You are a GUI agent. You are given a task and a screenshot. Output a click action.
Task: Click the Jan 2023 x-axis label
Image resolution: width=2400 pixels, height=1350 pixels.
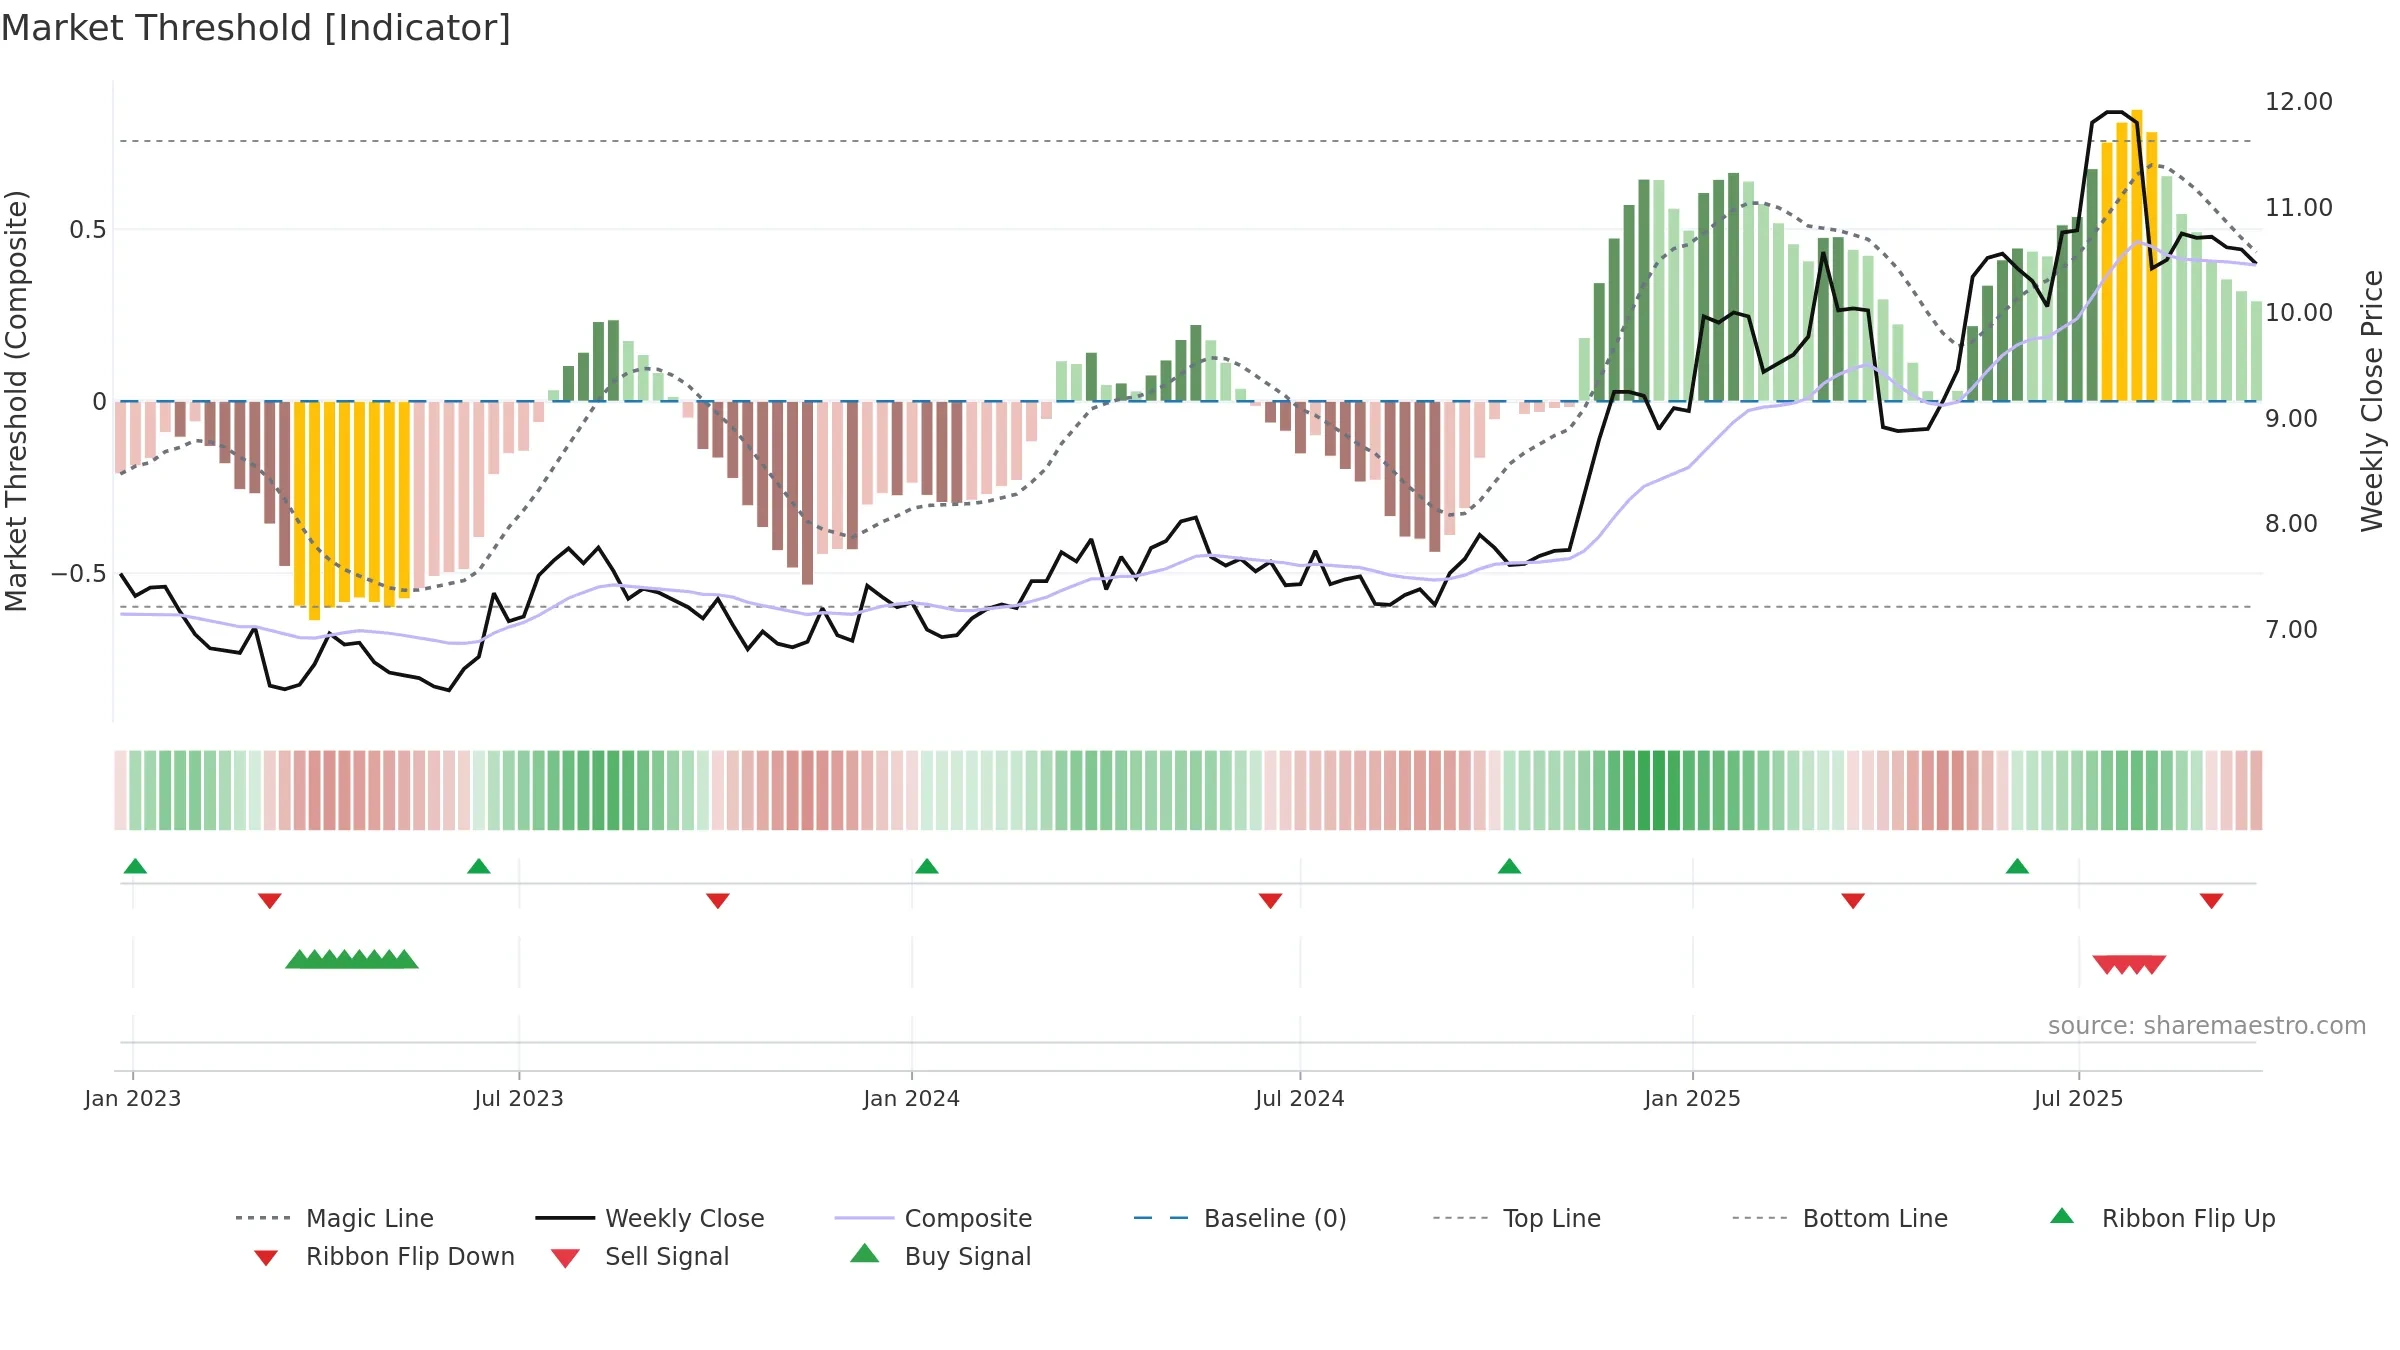tap(133, 1099)
